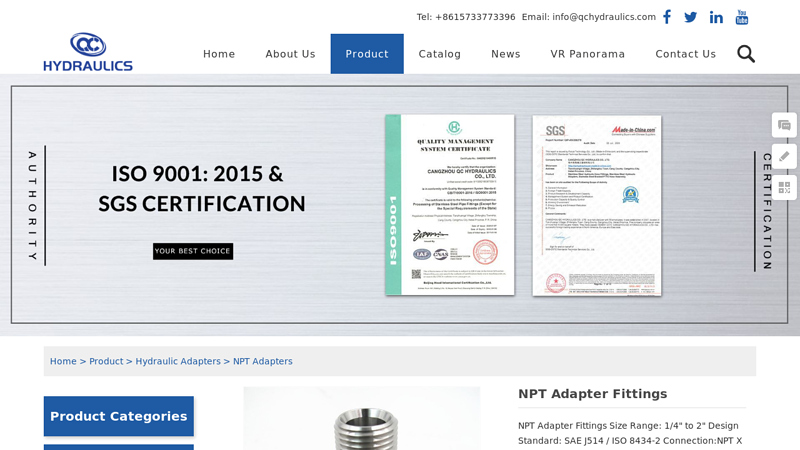Open the Twitter social icon
This screenshot has width=800, height=450.
click(x=690, y=17)
